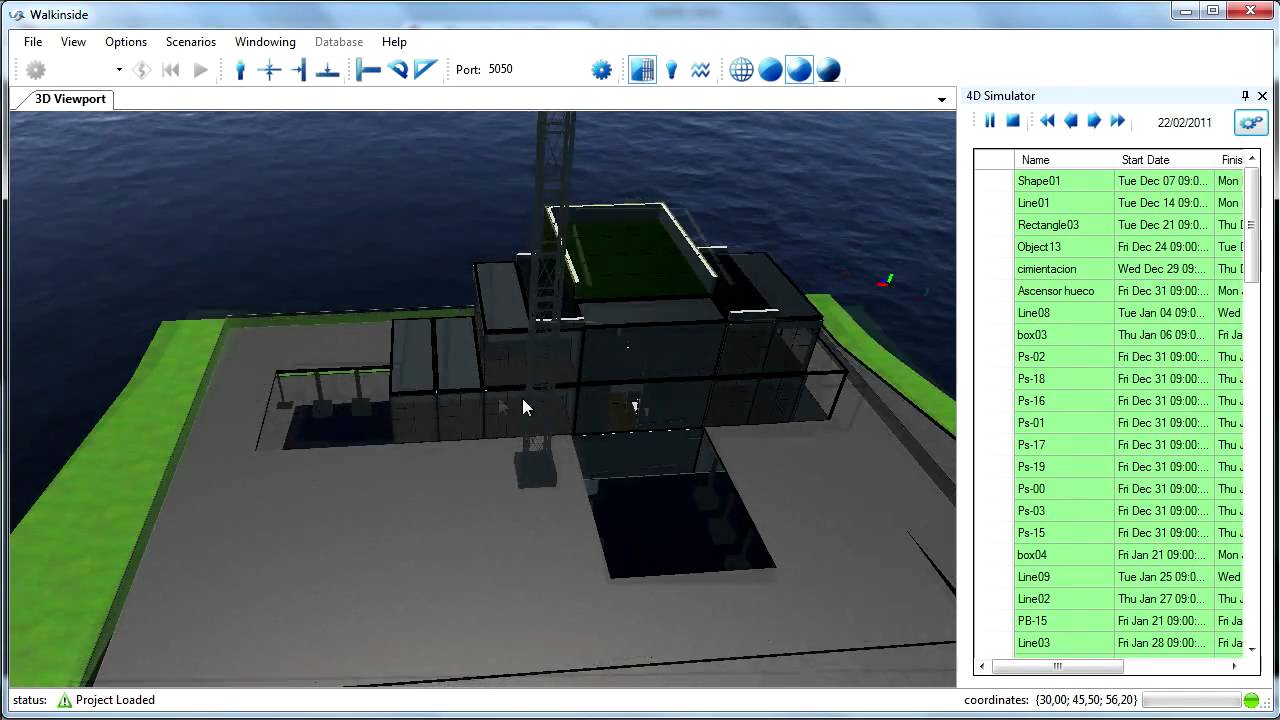1280x720 pixels.
Task: Sort by the Start Date column header
Action: [x=1164, y=160]
